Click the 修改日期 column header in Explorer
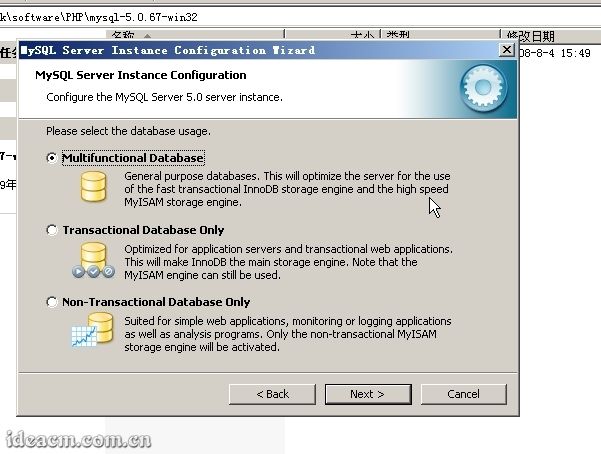The width and height of the screenshot is (601, 454). point(531,36)
